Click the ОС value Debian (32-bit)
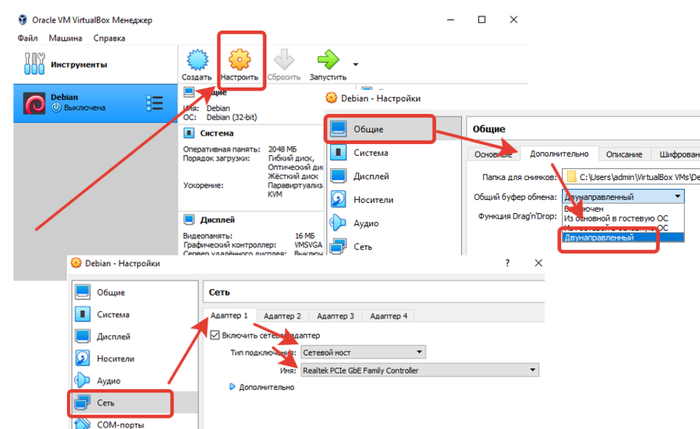Screen dimensions: 700x429 pos(231,117)
